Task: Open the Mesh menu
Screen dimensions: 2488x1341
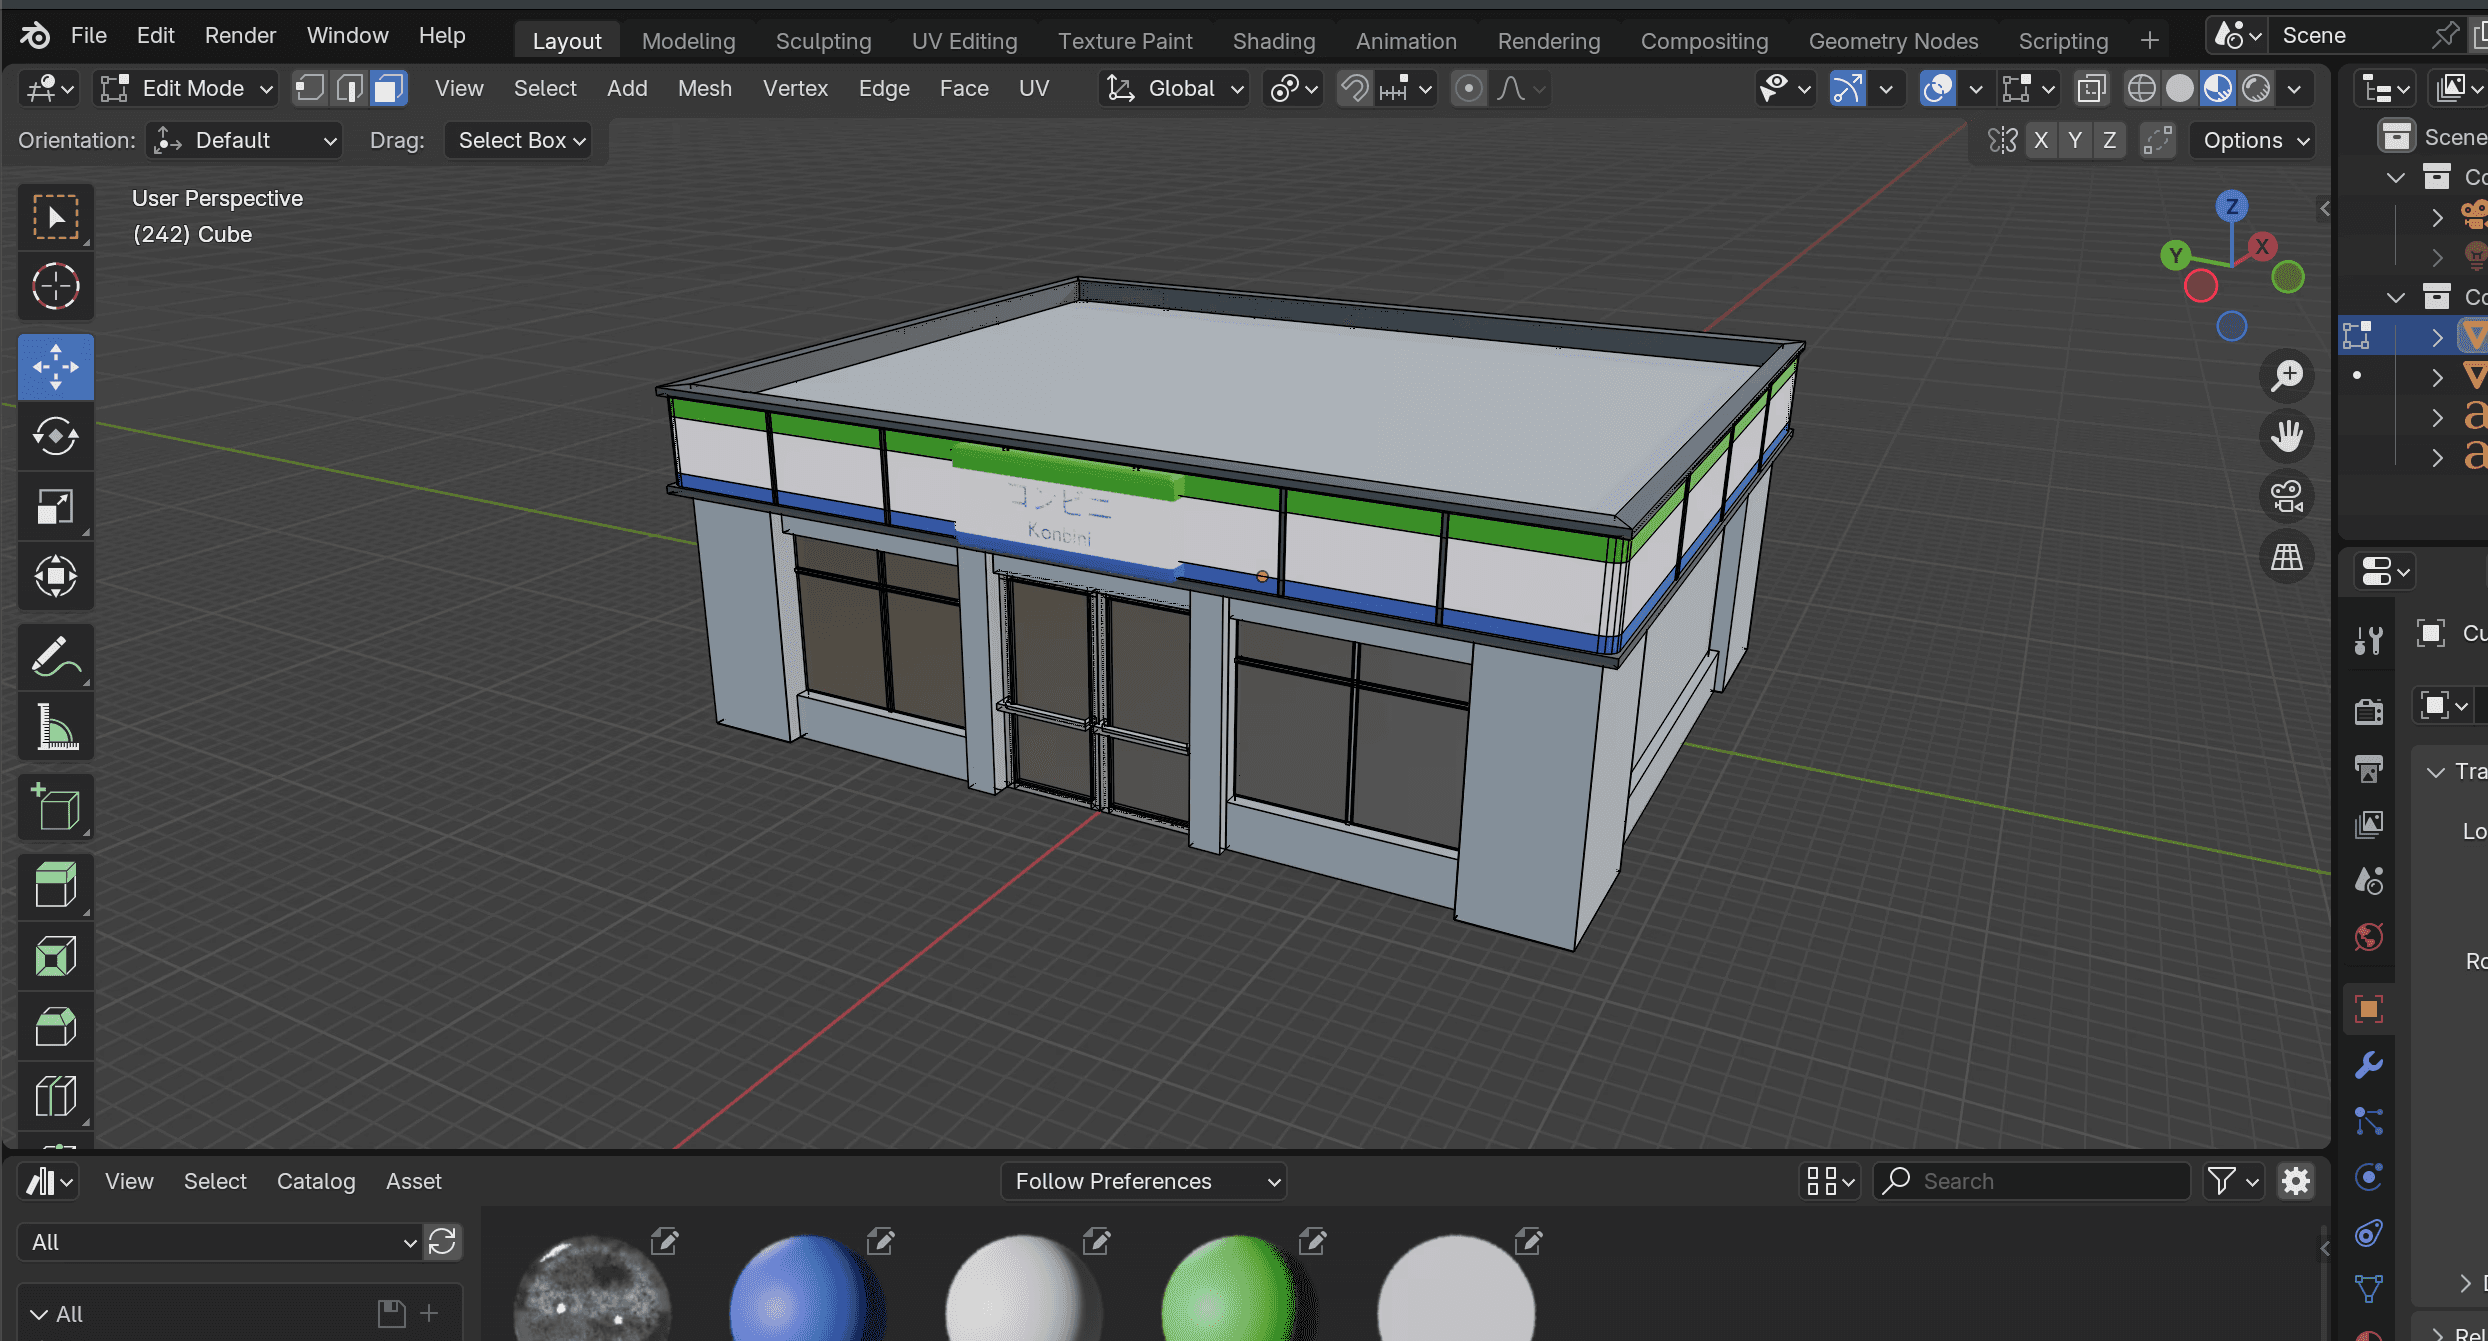Action: pos(704,88)
